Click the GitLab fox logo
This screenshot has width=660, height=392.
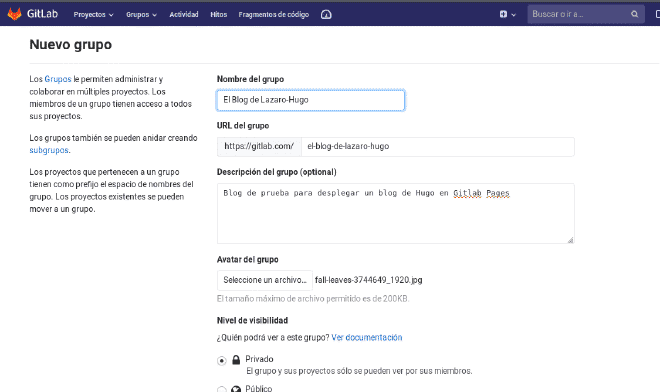tap(14, 14)
